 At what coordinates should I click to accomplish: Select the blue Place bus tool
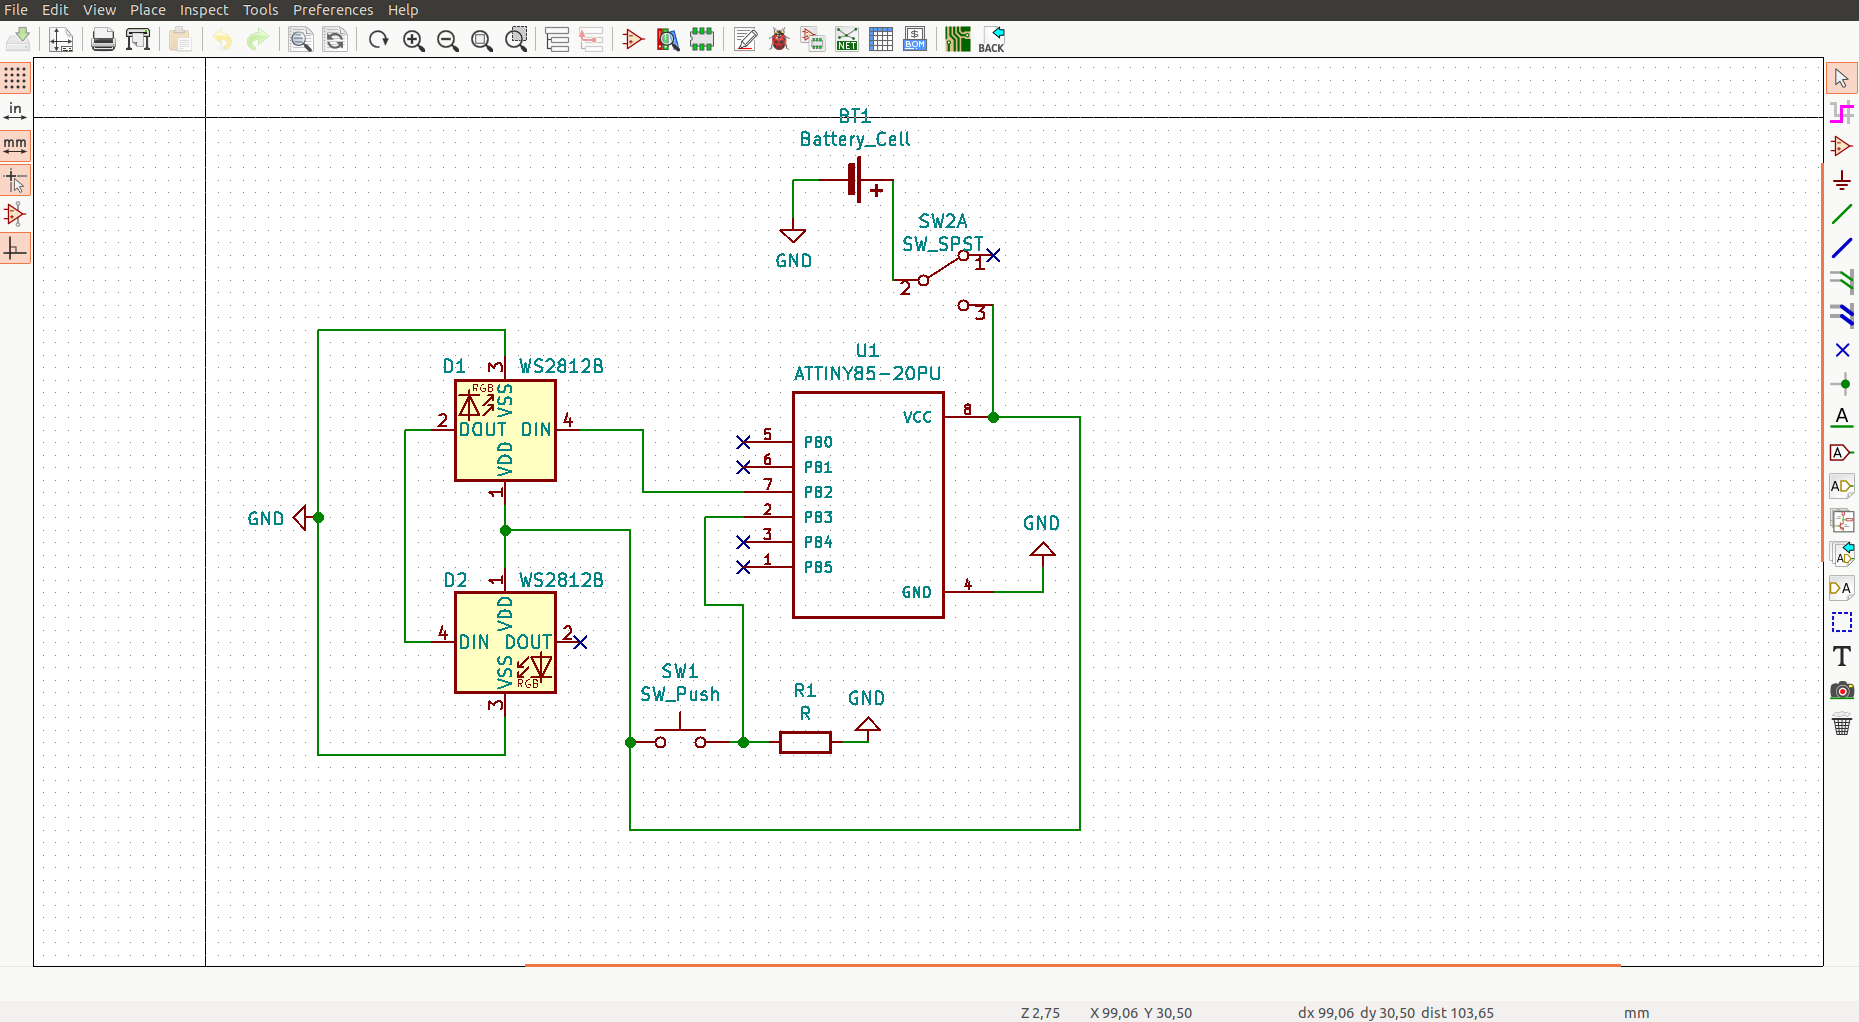[1842, 248]
